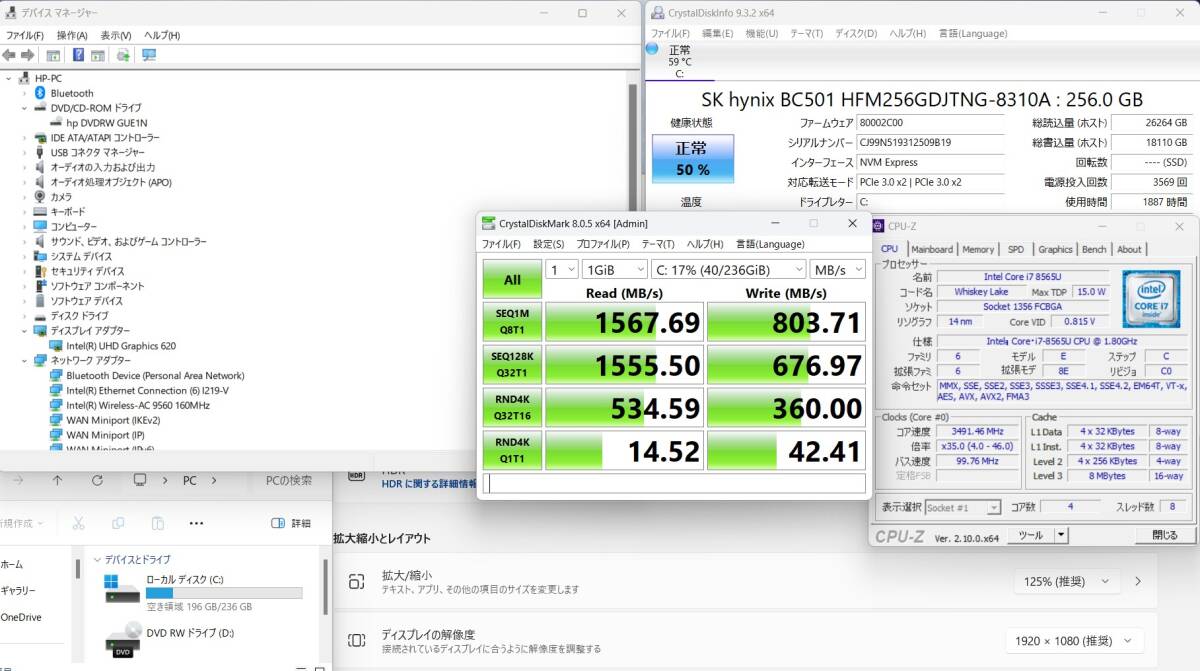Click the ツール button in CPU-Z
1200x671 pixels.
tap(1029, 535)
